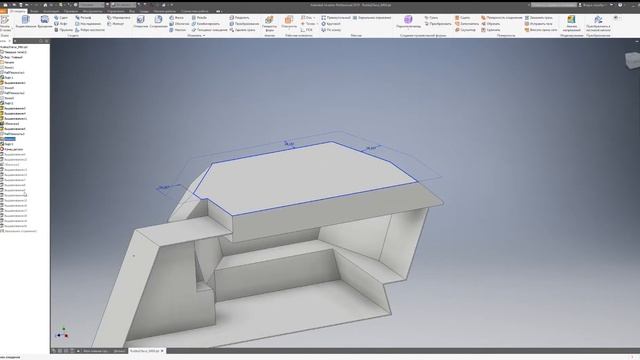Select the Rib tool
Screen dimensions: 640x360
(x=89, y=30)
